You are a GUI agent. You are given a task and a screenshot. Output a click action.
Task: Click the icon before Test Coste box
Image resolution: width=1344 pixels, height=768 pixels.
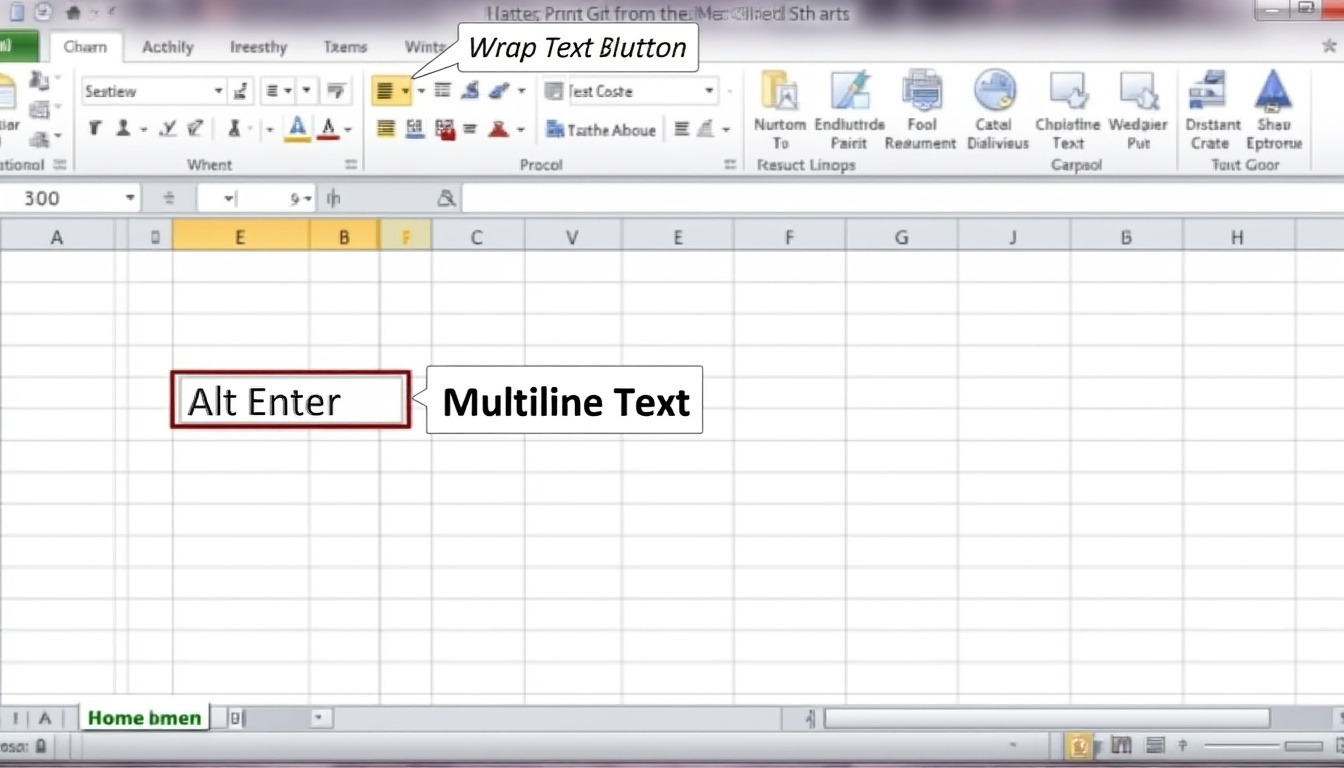tap(554, 91)
